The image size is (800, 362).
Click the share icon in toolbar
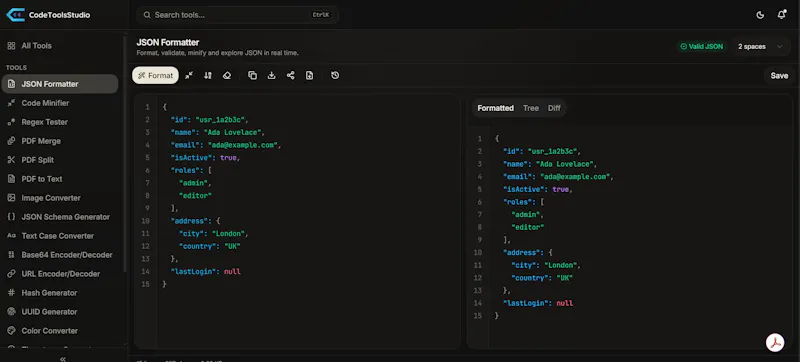pos(290,75)
